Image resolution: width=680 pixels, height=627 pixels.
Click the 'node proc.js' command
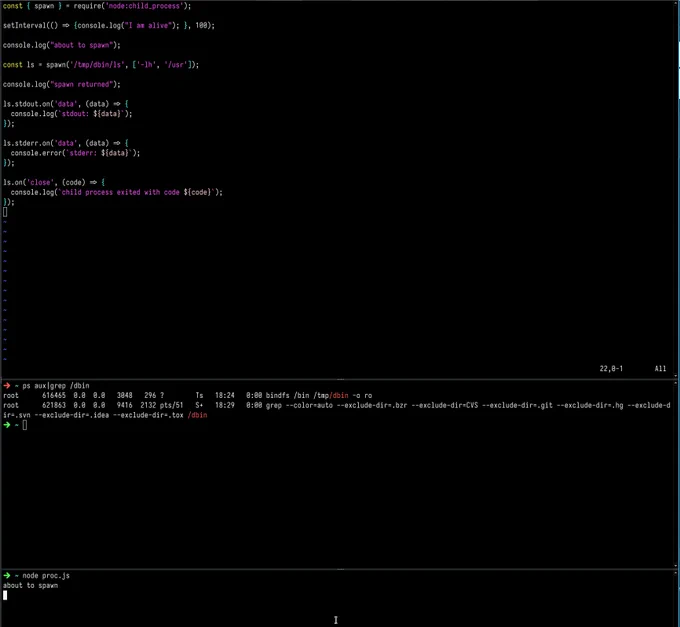point(46,576)
